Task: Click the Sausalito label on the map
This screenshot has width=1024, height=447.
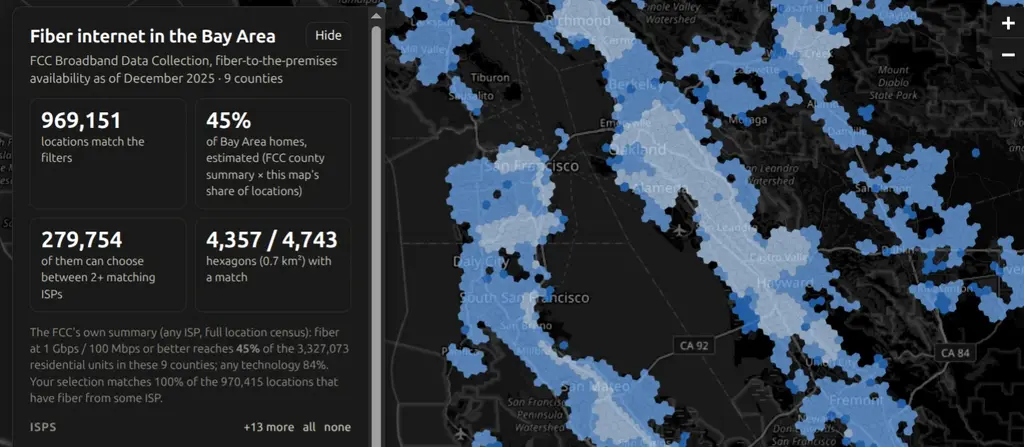Action: [x=470, y=95]
